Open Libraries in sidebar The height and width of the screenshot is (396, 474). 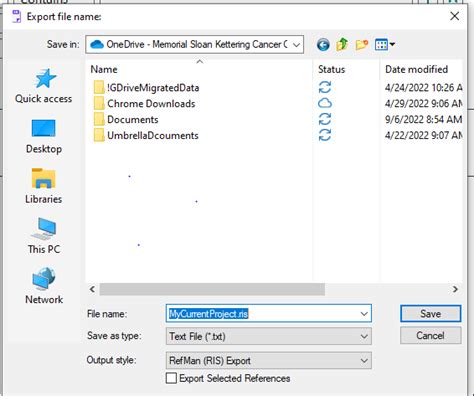coord(44,186)
